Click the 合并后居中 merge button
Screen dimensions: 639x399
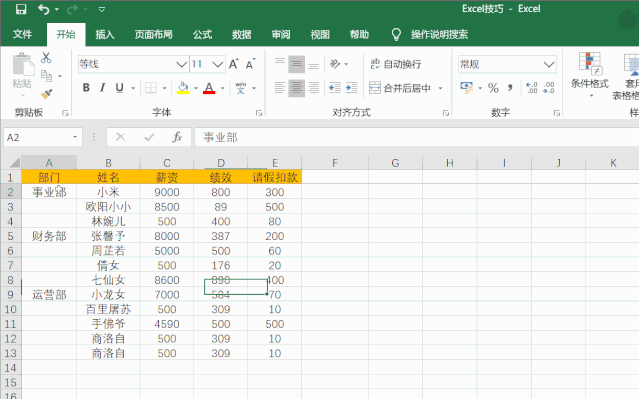[400, 88]
